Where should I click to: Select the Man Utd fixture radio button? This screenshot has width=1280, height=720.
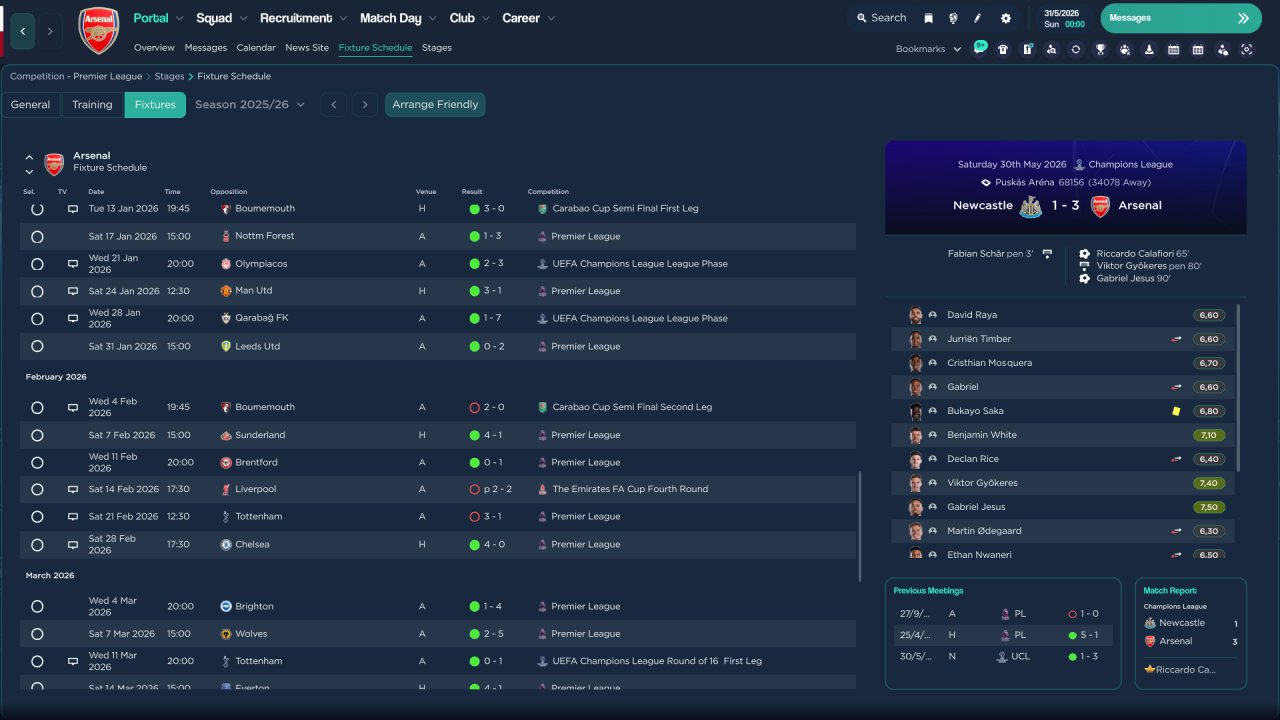37,291
